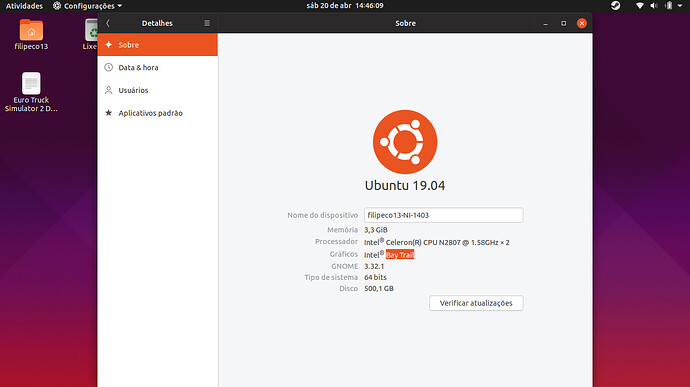Click the Nome do dispositivo field
Viewport: 690px width, 387px height.
(x=444, y=215)
